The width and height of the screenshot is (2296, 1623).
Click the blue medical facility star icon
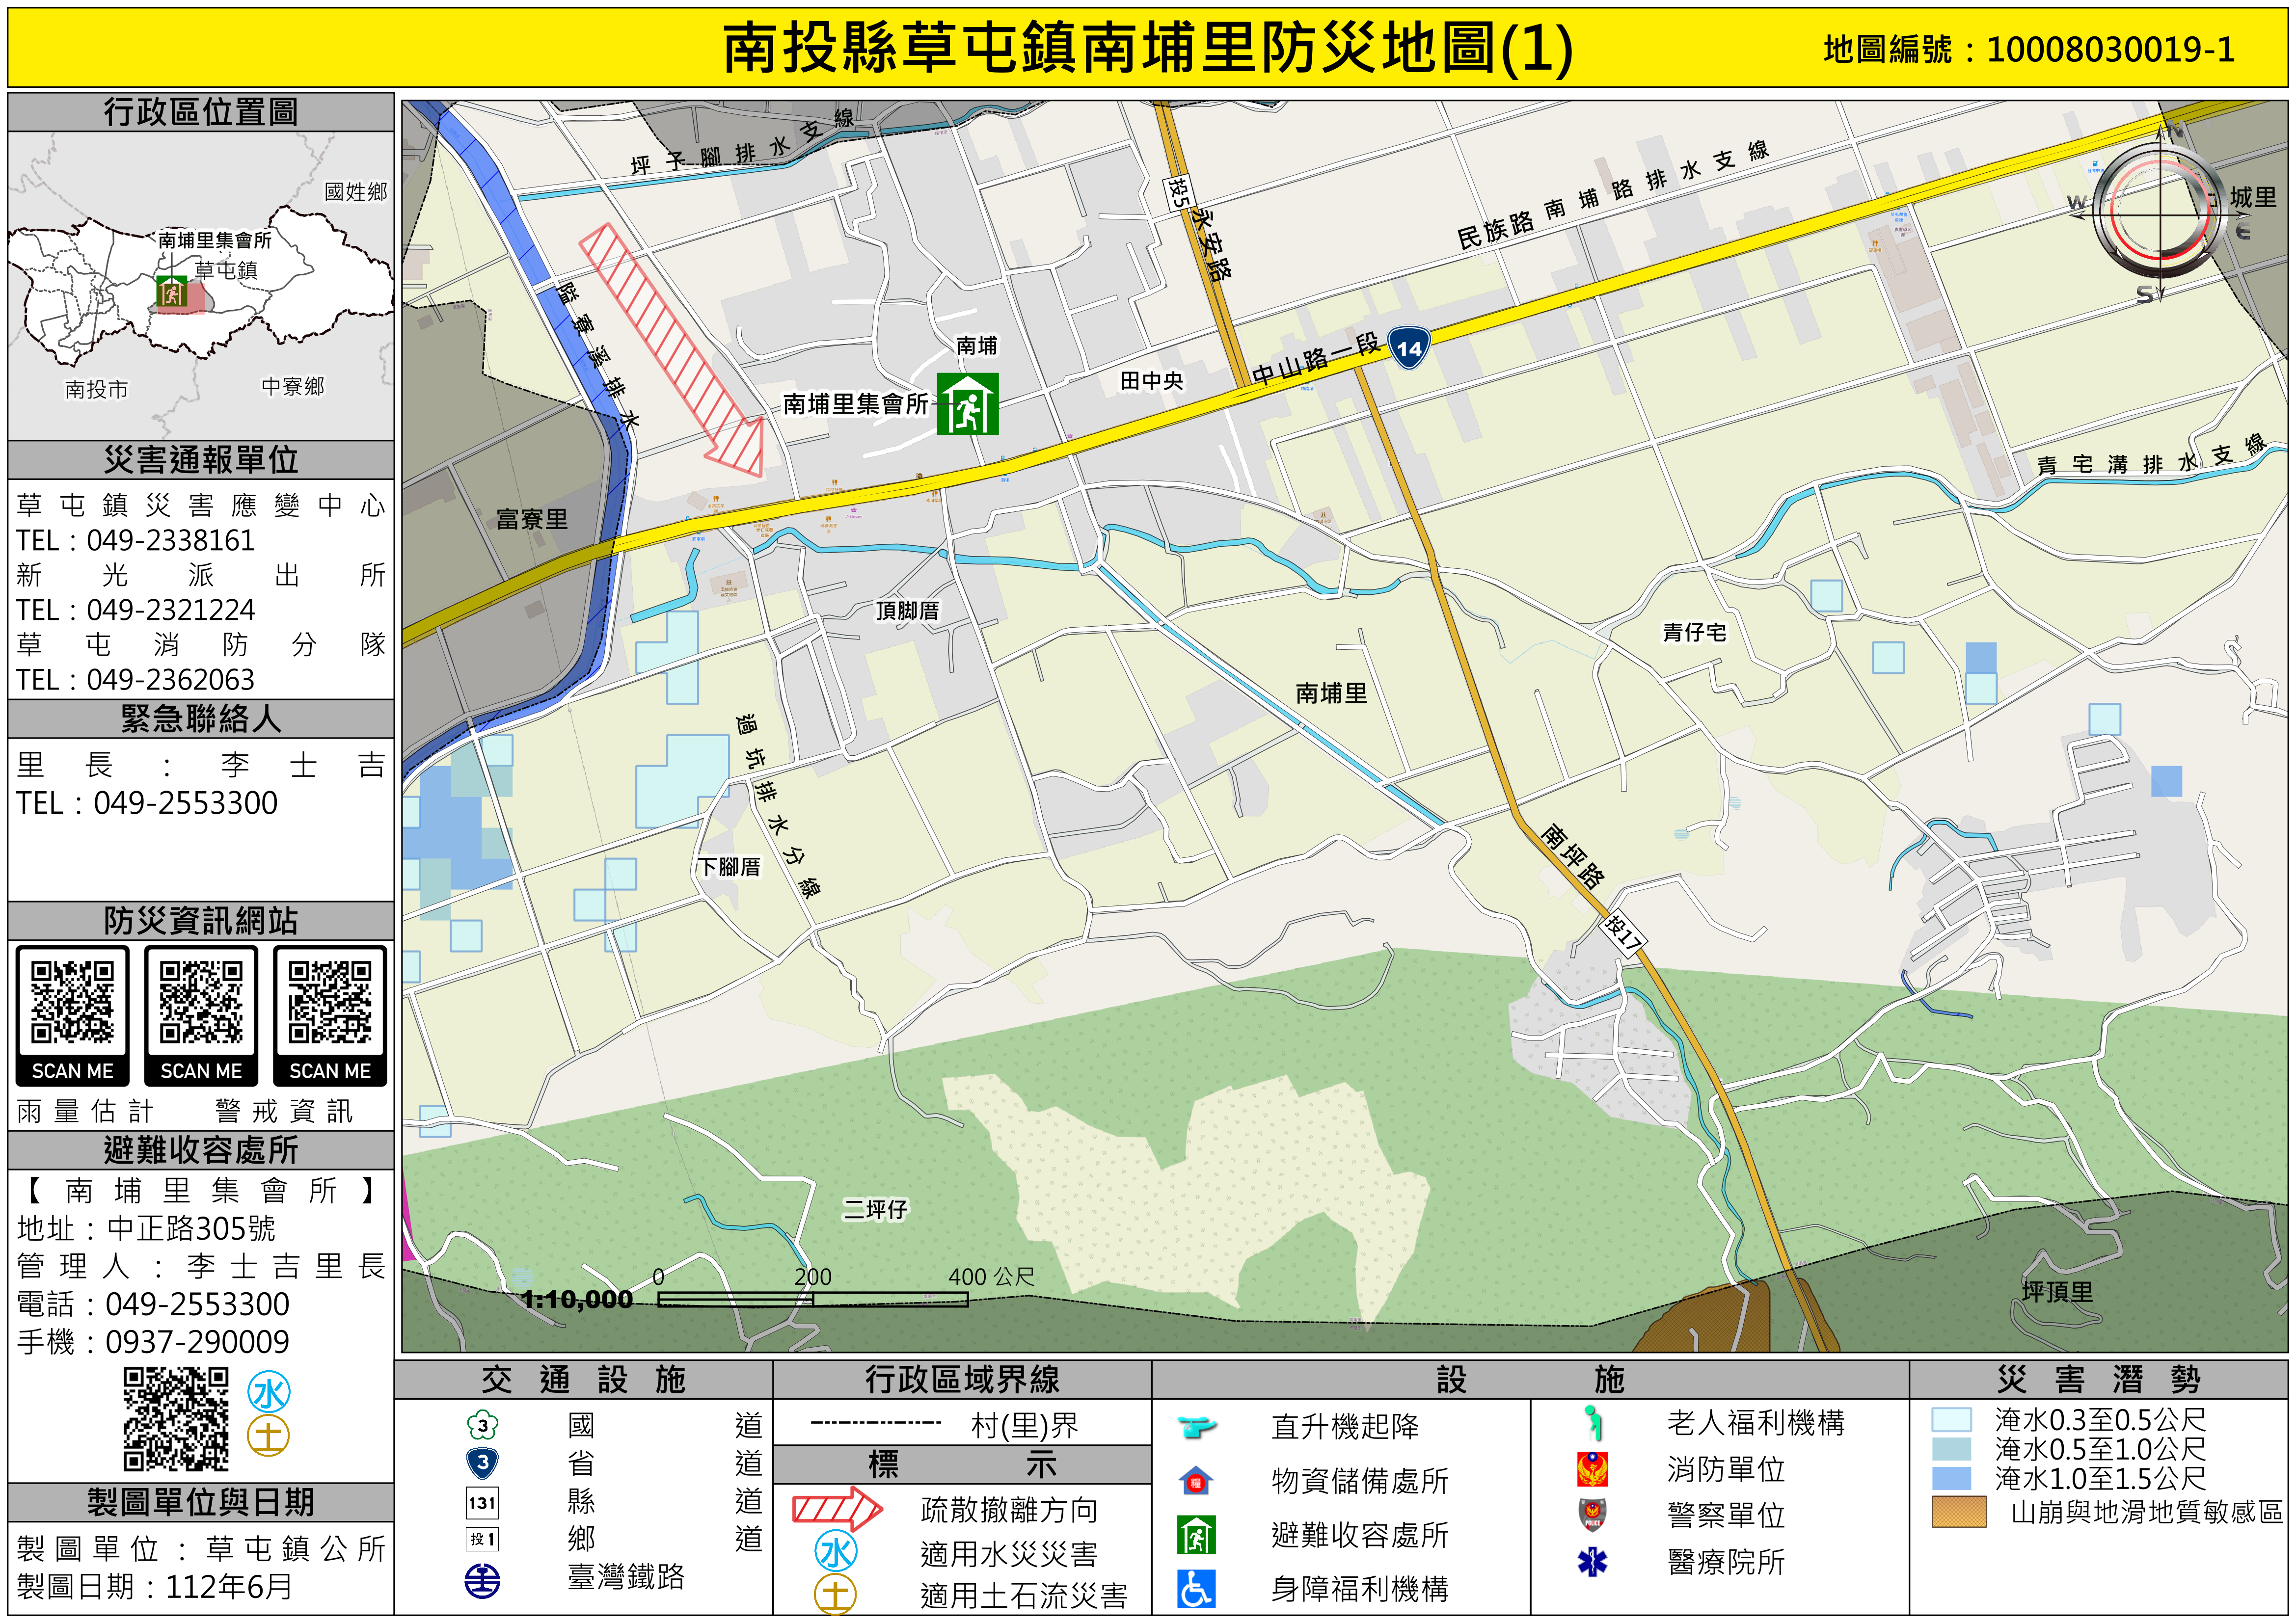tap(1592, 1561)
